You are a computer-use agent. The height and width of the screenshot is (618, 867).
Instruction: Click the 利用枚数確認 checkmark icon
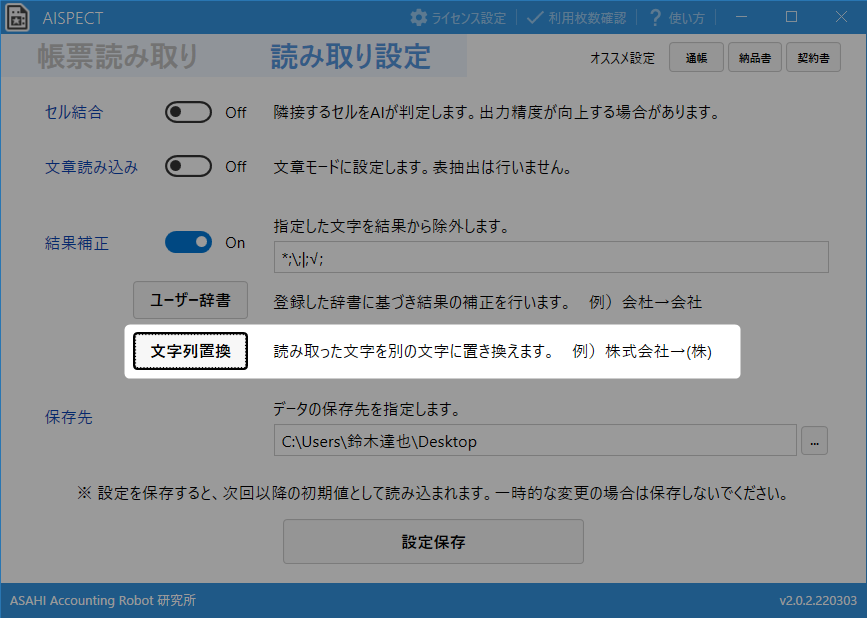tap(535, 18)
